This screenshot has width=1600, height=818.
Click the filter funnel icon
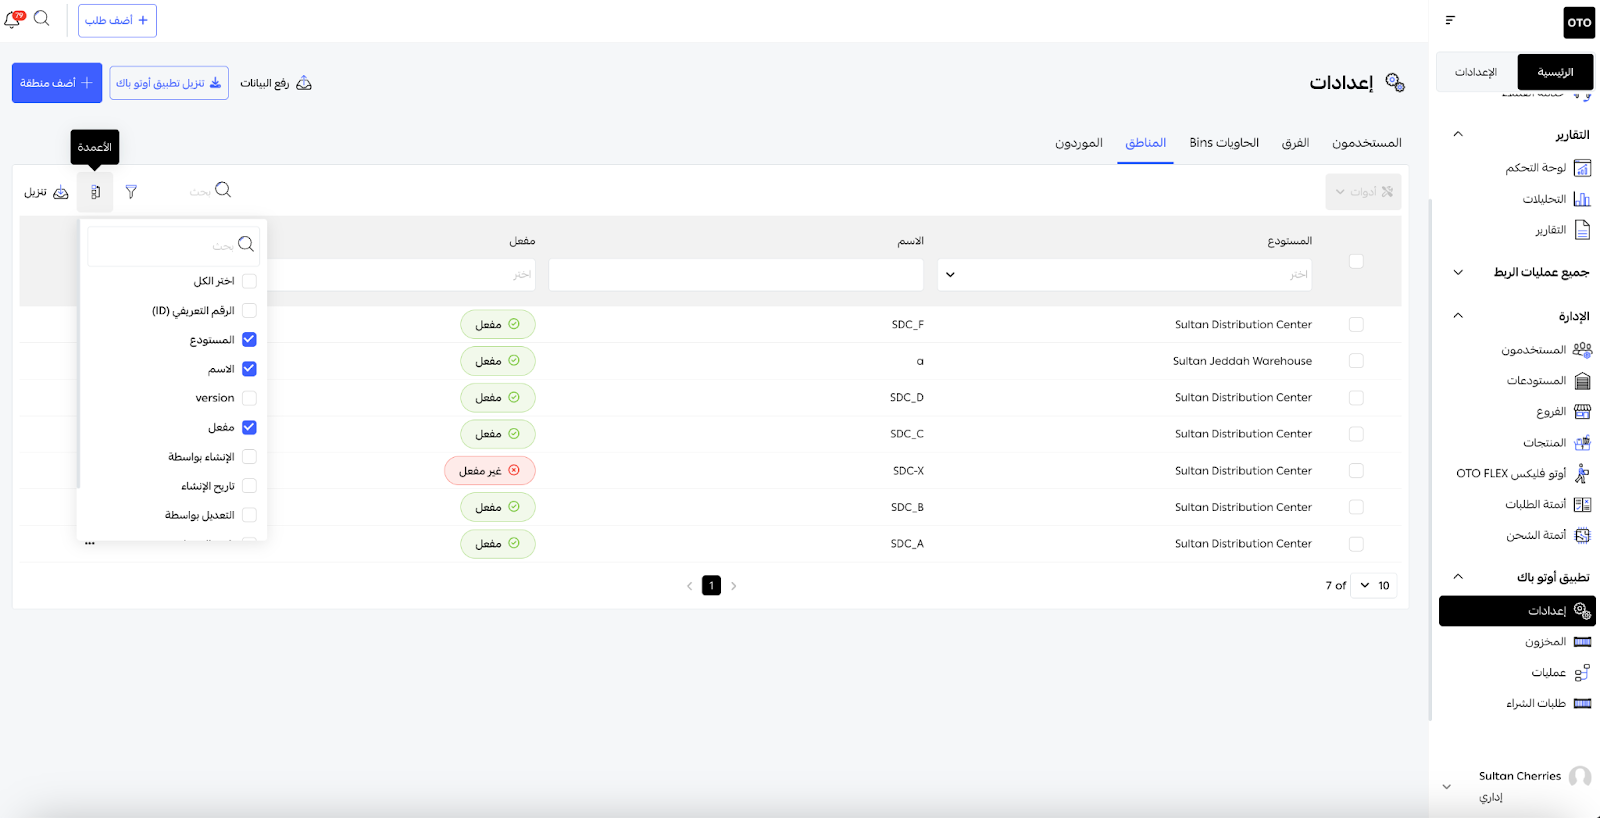131,192
